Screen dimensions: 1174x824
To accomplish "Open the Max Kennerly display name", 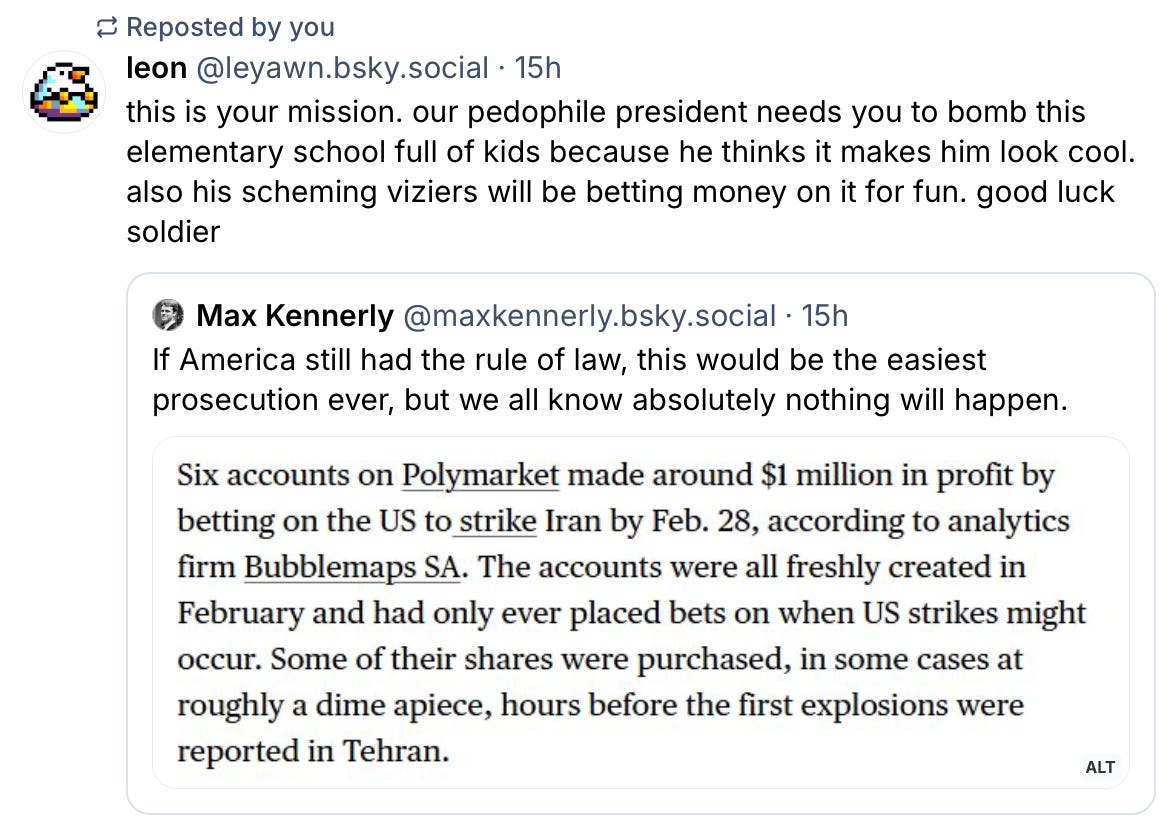I will point(295,316).
